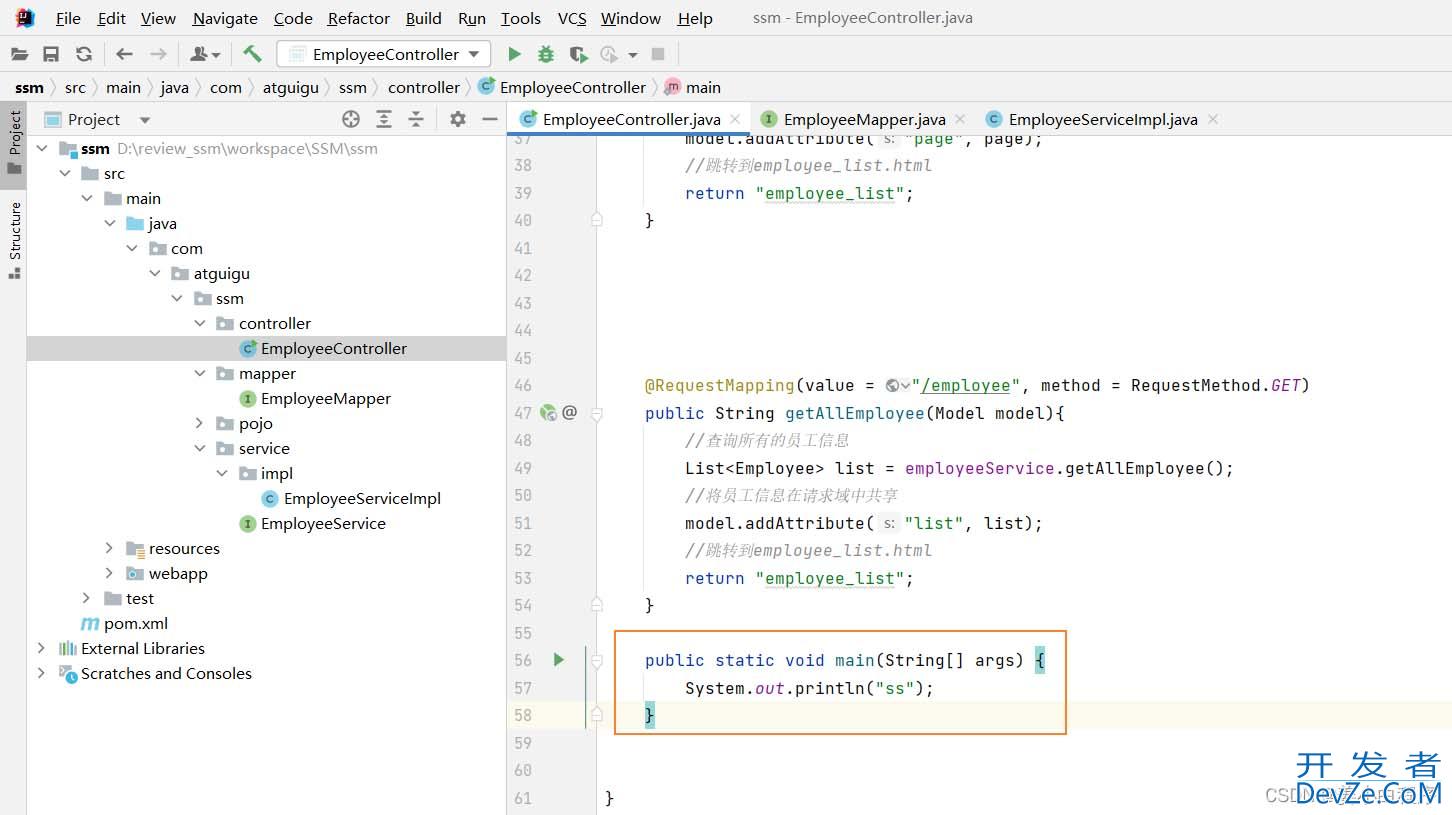The width and height of the screenshot is (1452, 815).
Task: Click the locate target crosshair icon in Project panel
Action: pos(351,119)
